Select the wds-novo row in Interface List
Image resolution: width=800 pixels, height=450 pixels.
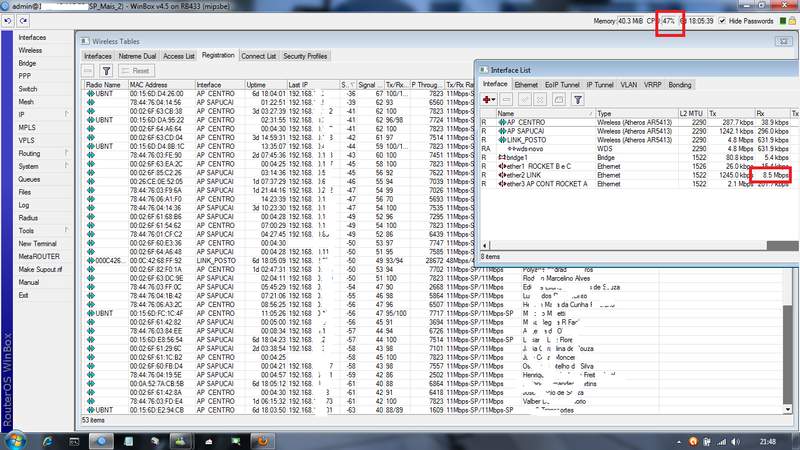click(x=638, y=148)
